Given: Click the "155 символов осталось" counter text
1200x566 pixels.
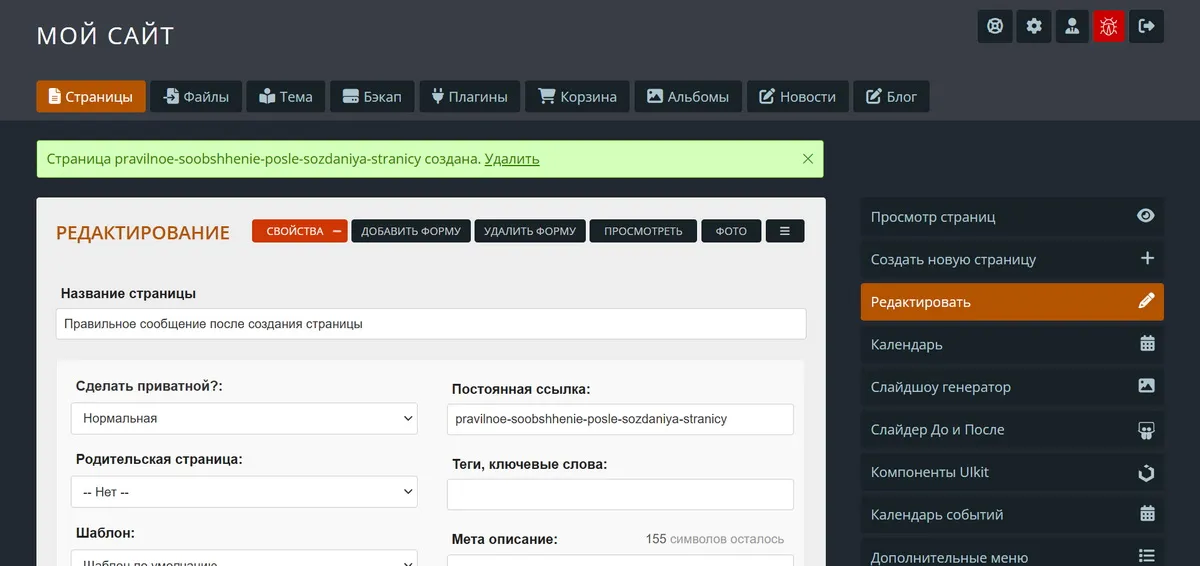Looking at the screenshot, I should click(715, 539).
